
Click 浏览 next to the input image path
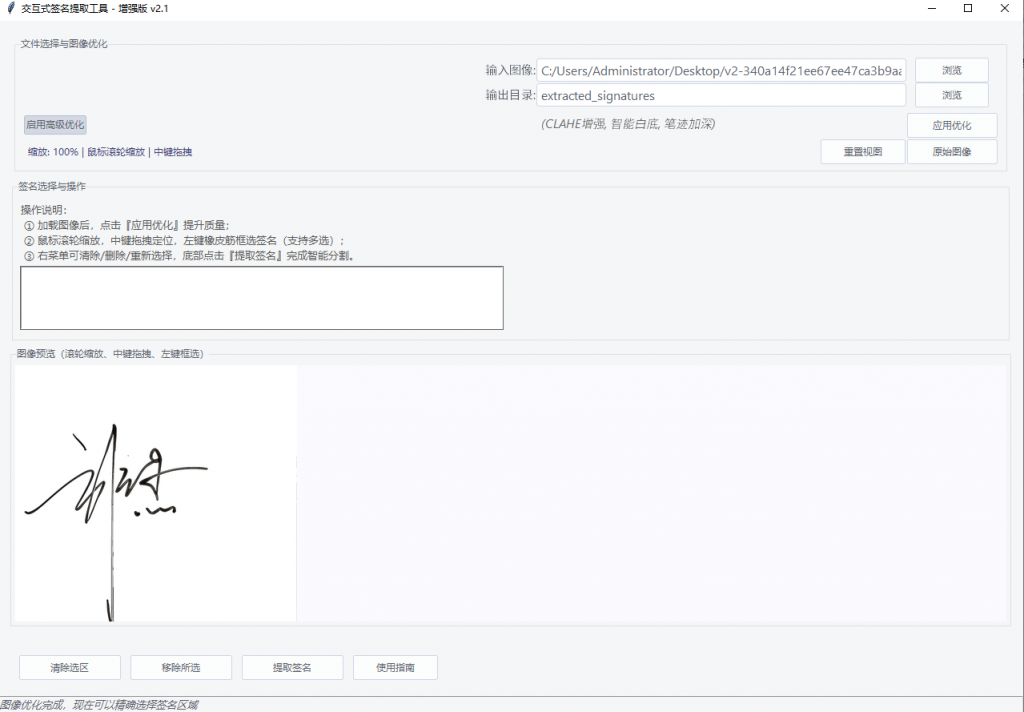pos(951,69)
